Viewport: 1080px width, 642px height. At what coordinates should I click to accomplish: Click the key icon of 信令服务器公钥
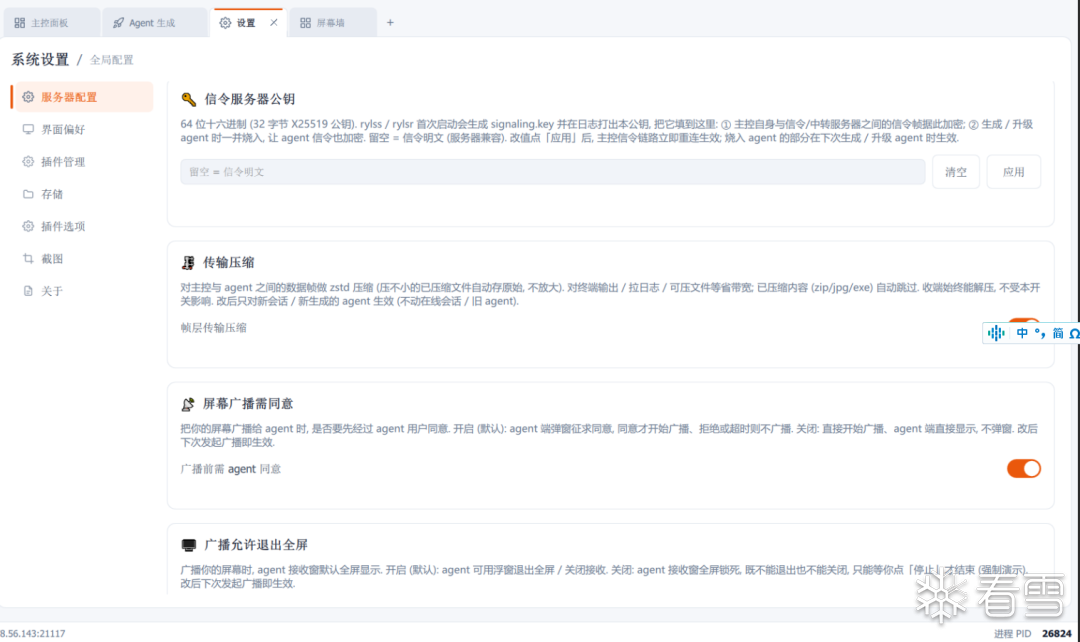coord(189,99)
